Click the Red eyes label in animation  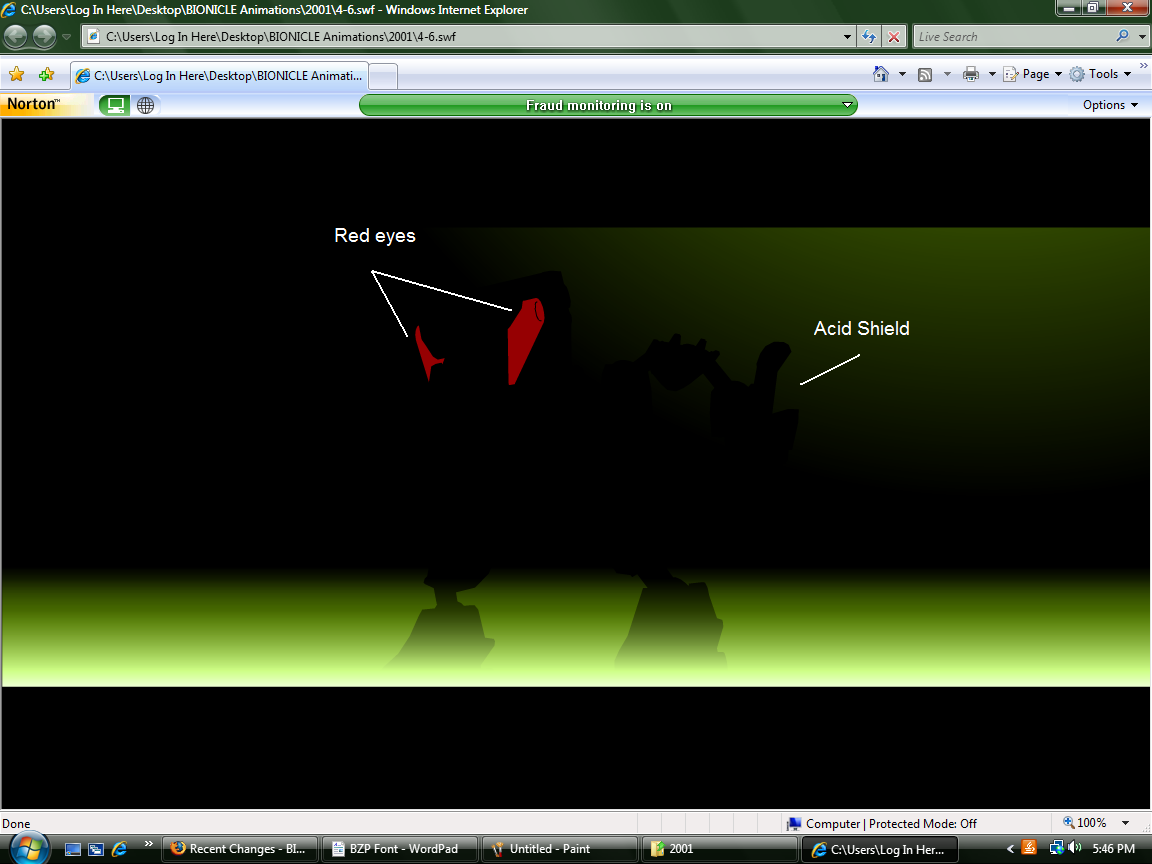tap(375, 236)
